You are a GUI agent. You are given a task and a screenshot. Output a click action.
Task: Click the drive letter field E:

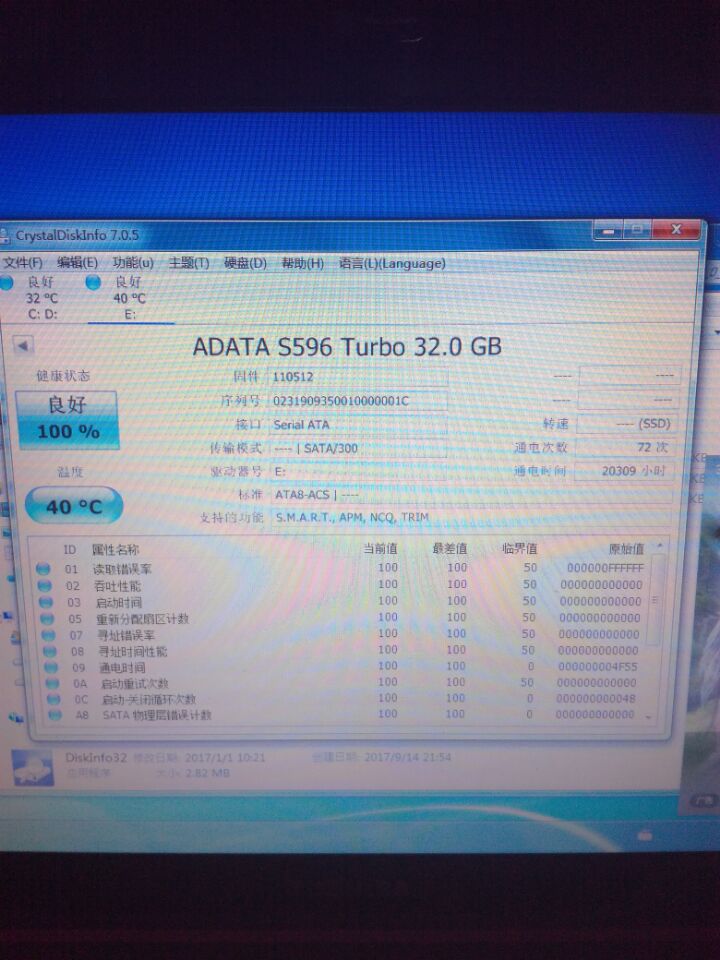pos(358,471)
